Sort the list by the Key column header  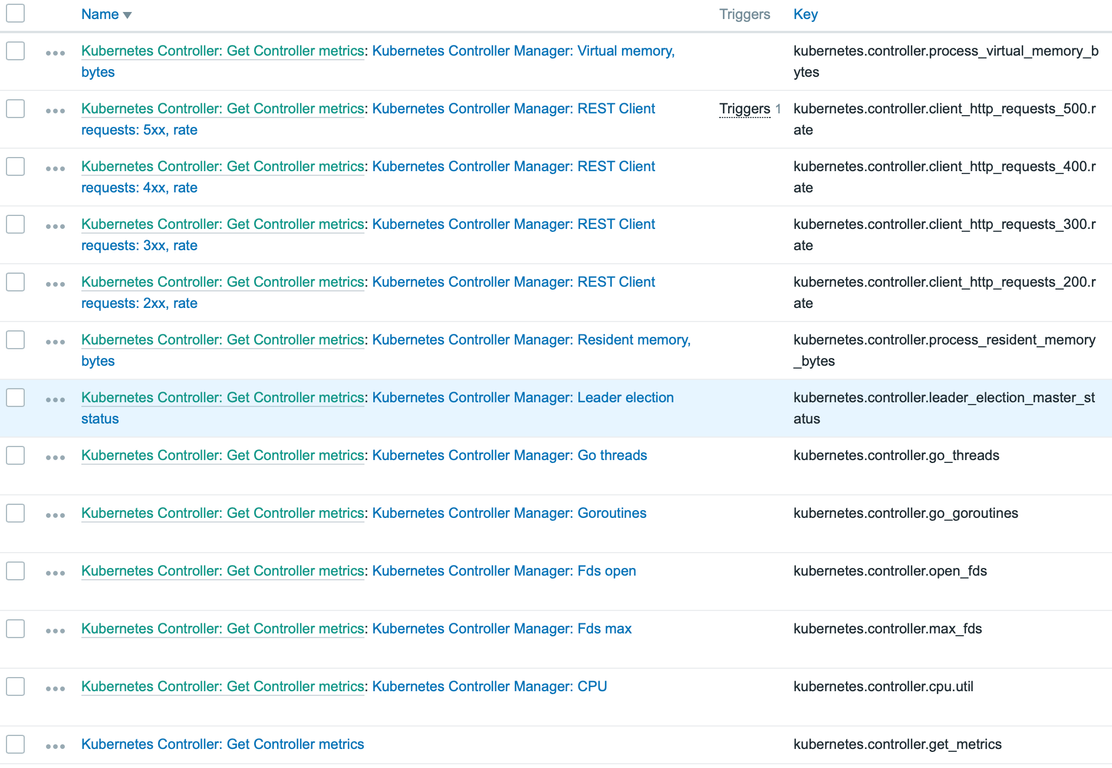tap(806, 14)
